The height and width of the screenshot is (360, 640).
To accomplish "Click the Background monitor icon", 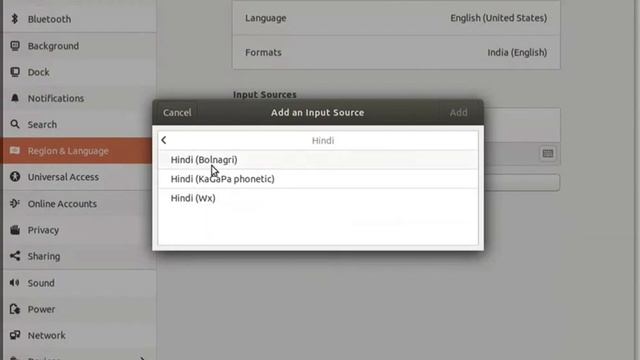I will pos(15,46).
